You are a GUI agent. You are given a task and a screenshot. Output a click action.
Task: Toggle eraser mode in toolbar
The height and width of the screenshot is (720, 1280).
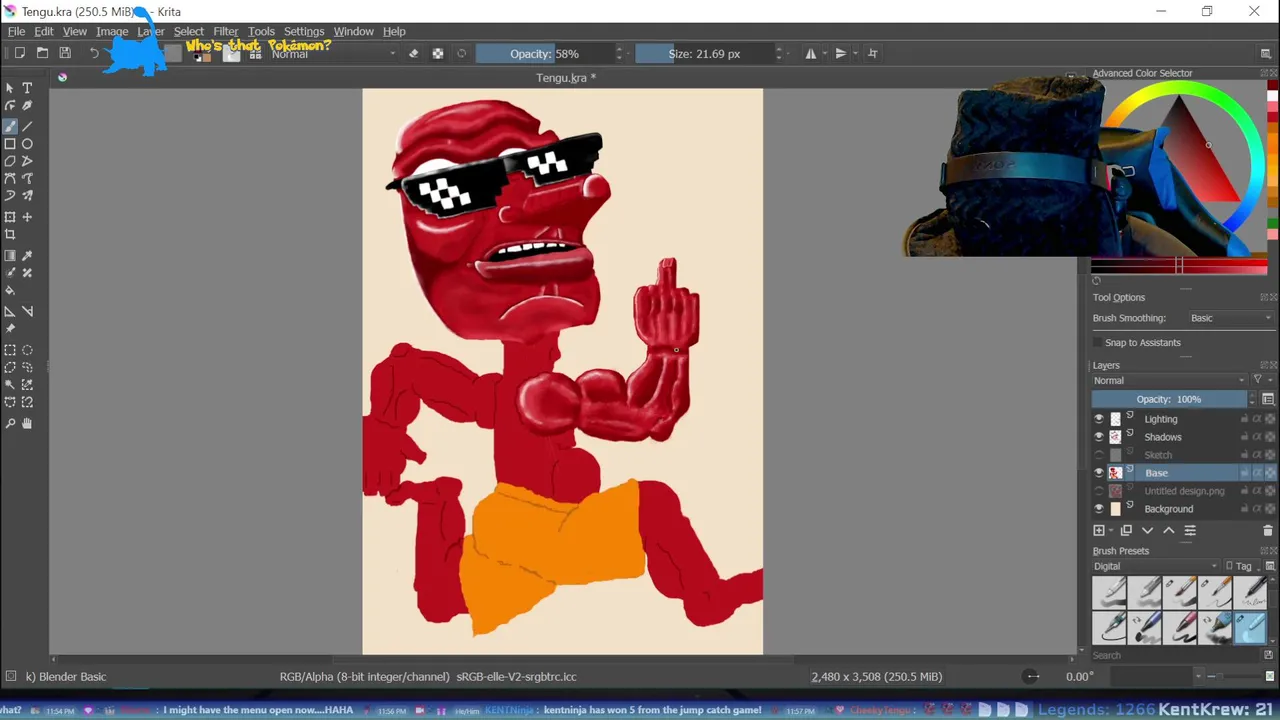414,53
